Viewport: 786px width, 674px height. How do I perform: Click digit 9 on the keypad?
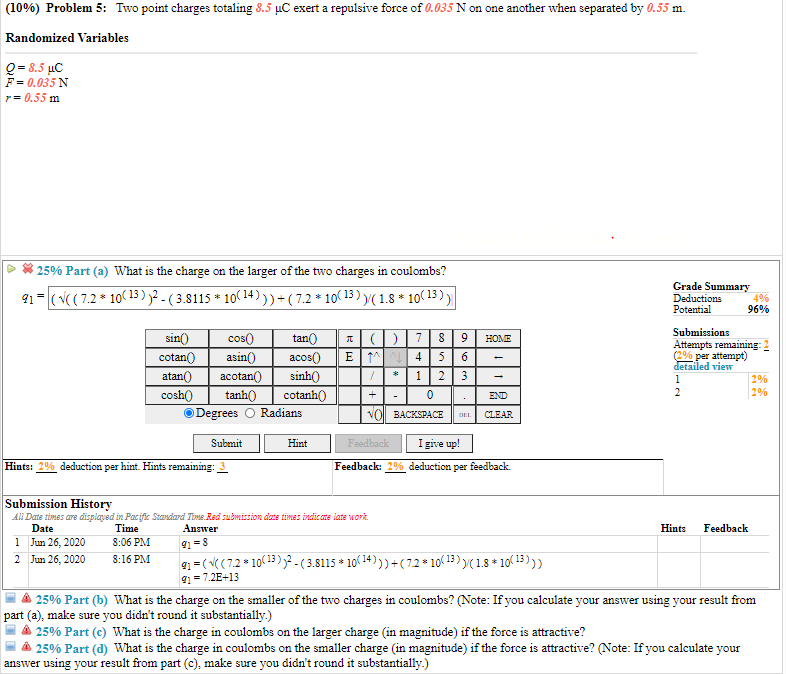[x=465, y=338]
